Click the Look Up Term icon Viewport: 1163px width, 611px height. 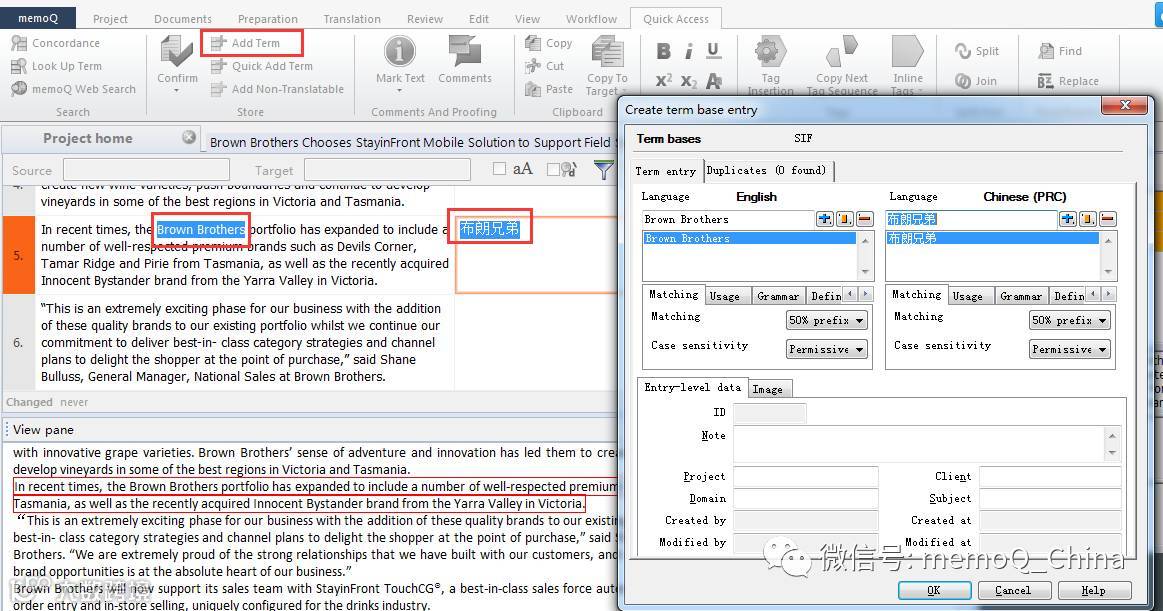click(x=19, y=66)
